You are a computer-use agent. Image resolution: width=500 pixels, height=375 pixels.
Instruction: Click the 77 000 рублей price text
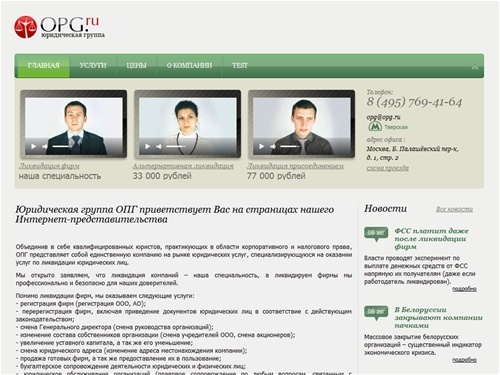point(276,176)
